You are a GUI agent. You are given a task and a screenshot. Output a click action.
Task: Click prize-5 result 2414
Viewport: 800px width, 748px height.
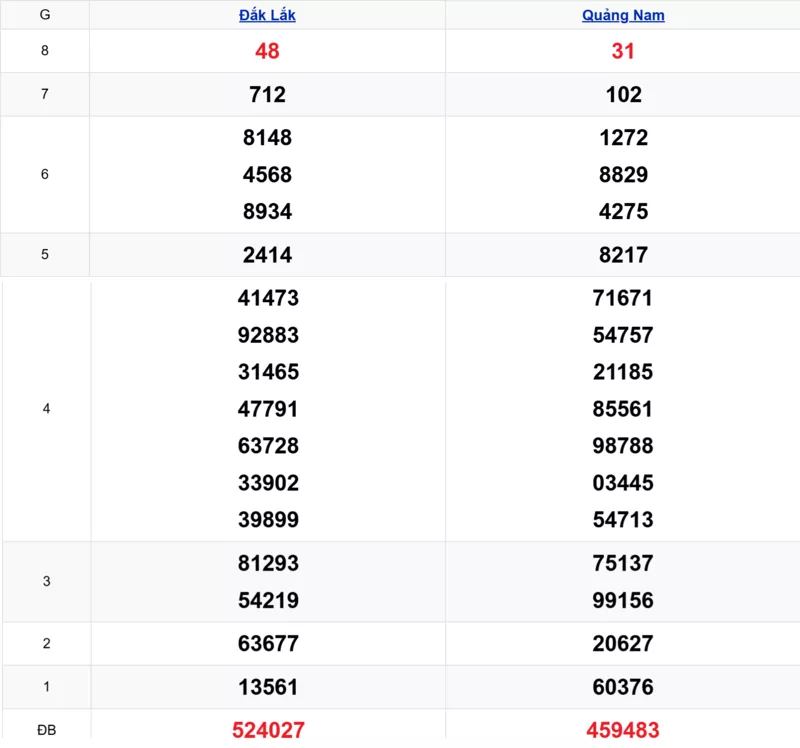pos(267,255)
